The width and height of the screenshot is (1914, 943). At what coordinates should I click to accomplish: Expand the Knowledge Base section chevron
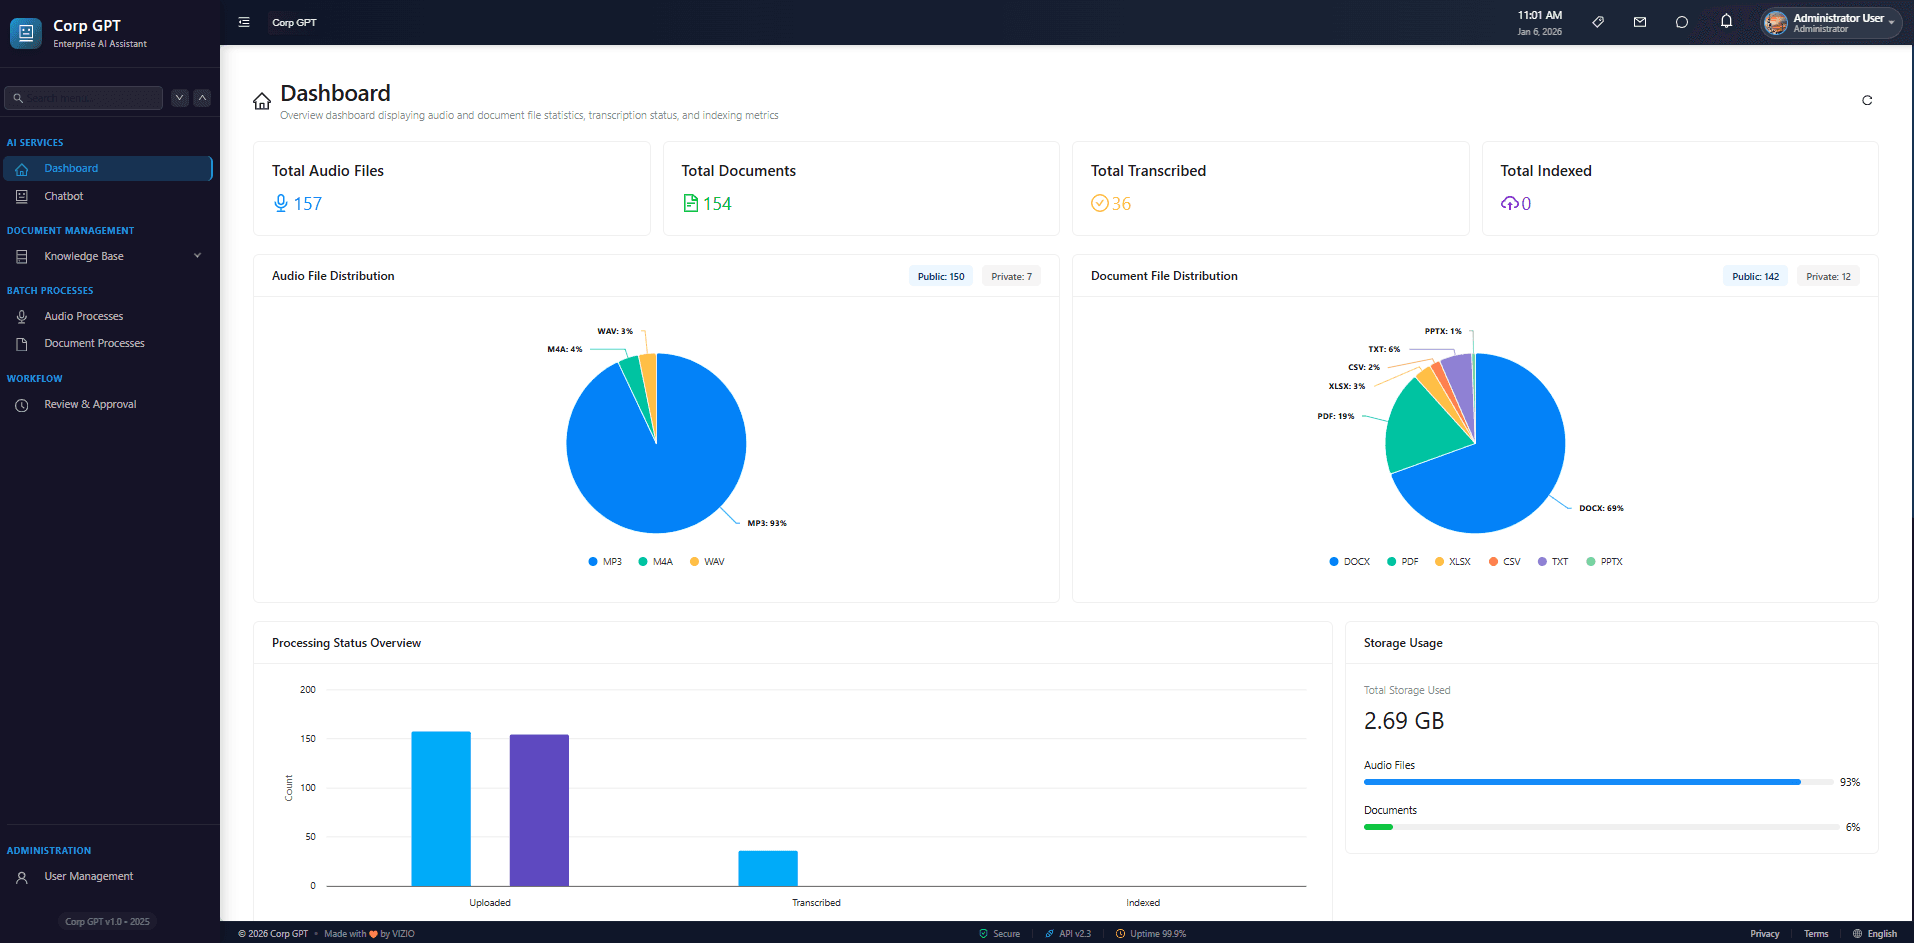[x=197, y=256]
